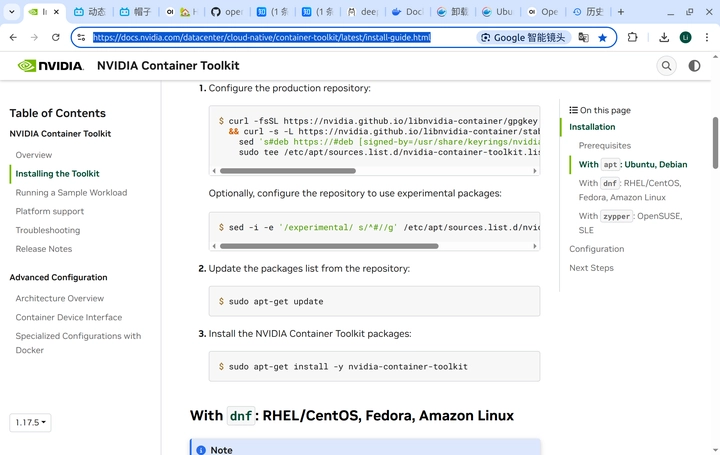This screenshot has height=455, width=720.
Task: Click the NVIDIA logo in the header
Action: coord(51,66)
